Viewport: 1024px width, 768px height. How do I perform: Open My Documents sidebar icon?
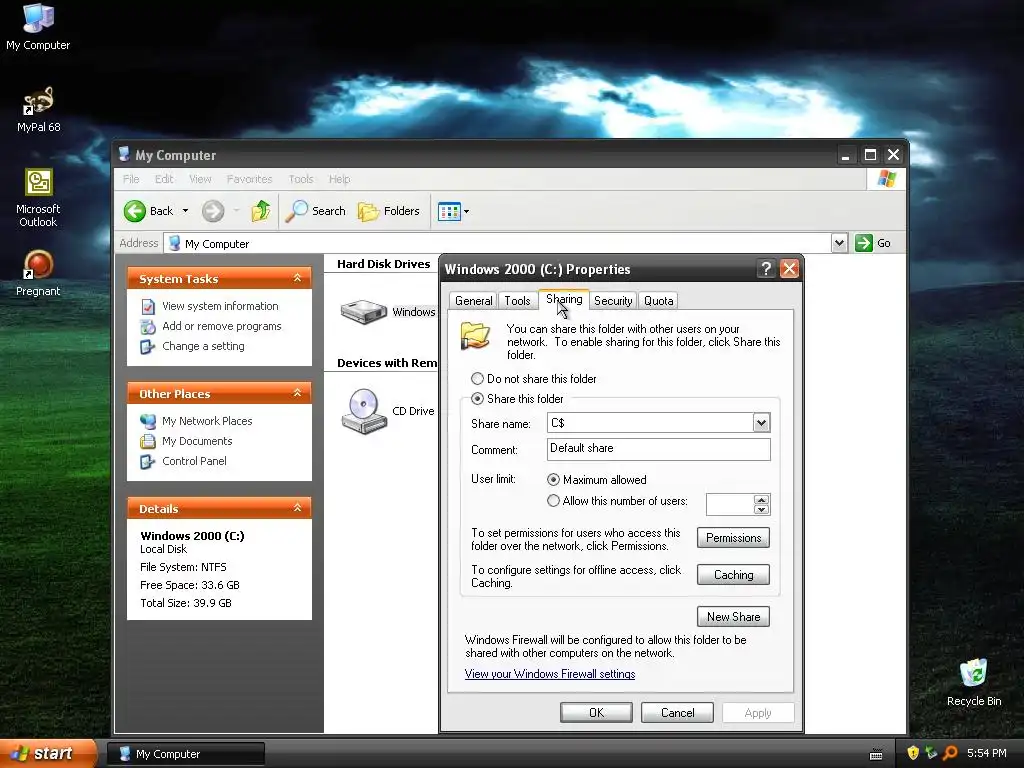148,441
